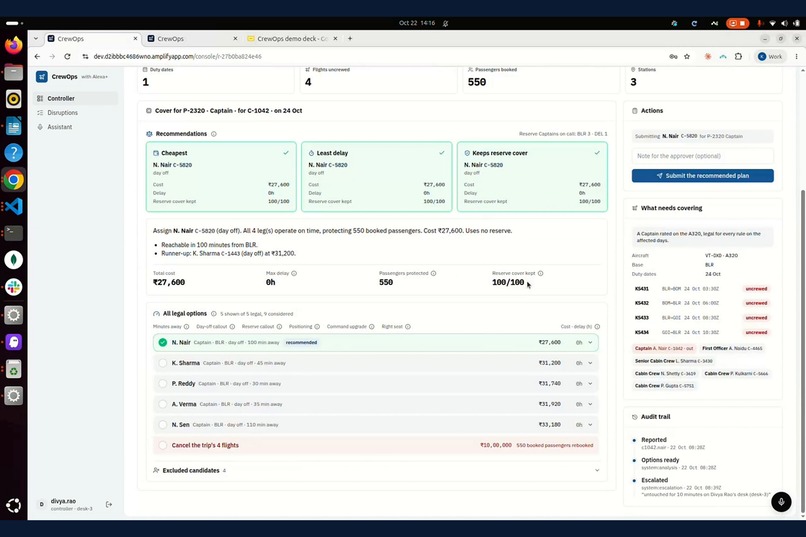Click info icon beside Right seat

tap(408, 327)
